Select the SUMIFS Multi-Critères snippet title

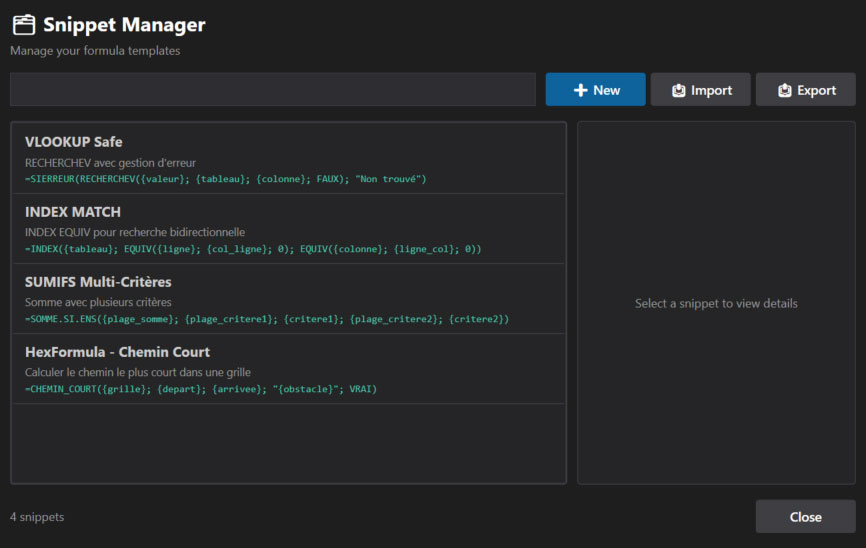tap(98, 282)
